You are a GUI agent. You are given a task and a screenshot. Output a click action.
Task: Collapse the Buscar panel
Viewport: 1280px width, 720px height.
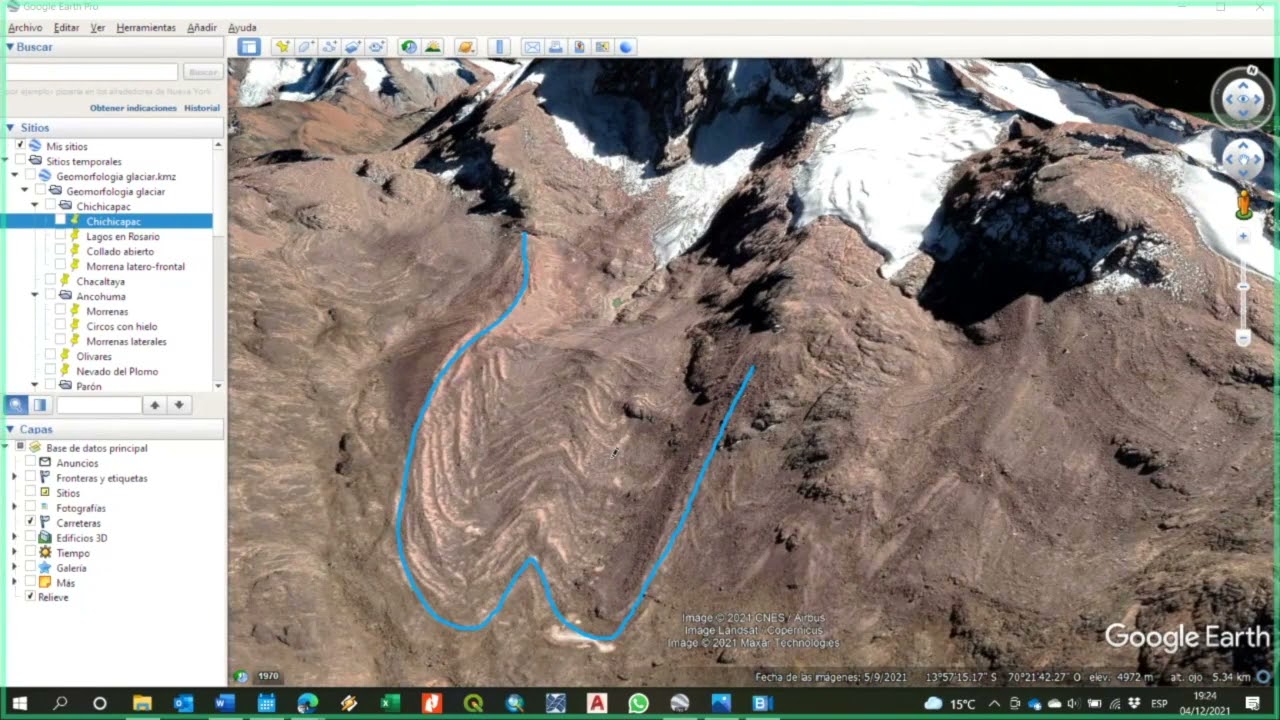coord(10,47)
